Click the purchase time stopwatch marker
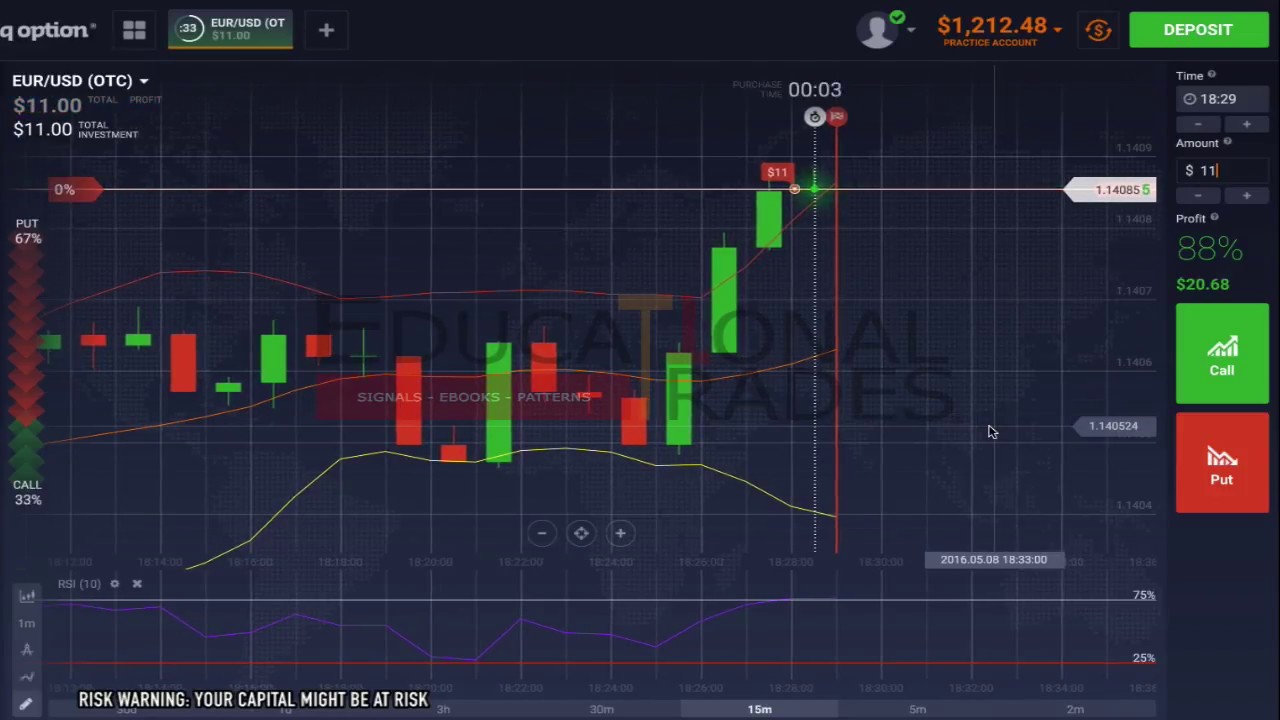1280x720 pixels. click(815, 117)
